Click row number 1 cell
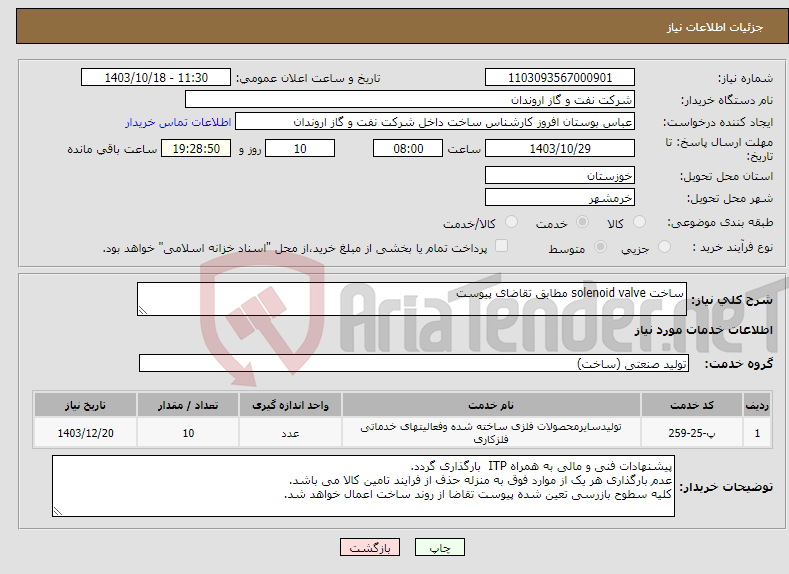The image size is (789, 574). click(x=757, y=433)
